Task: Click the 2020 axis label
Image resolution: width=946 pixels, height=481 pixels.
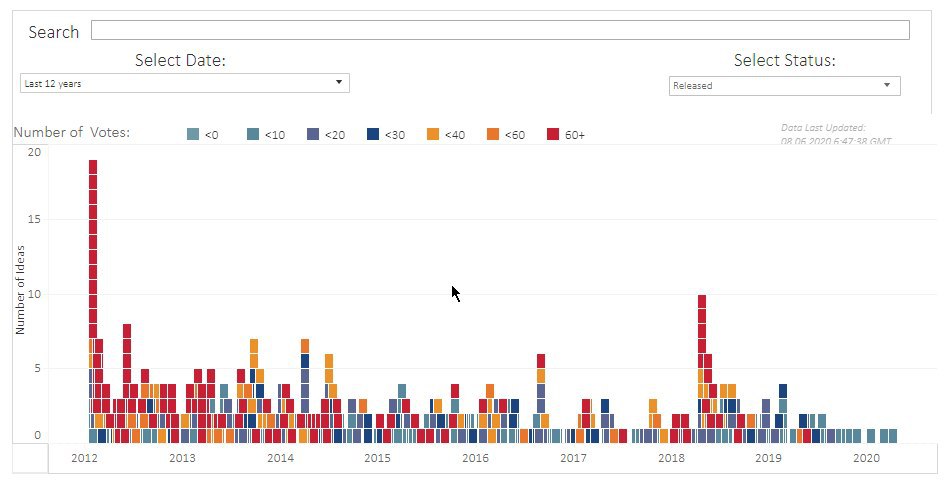Action: [866, 458]
